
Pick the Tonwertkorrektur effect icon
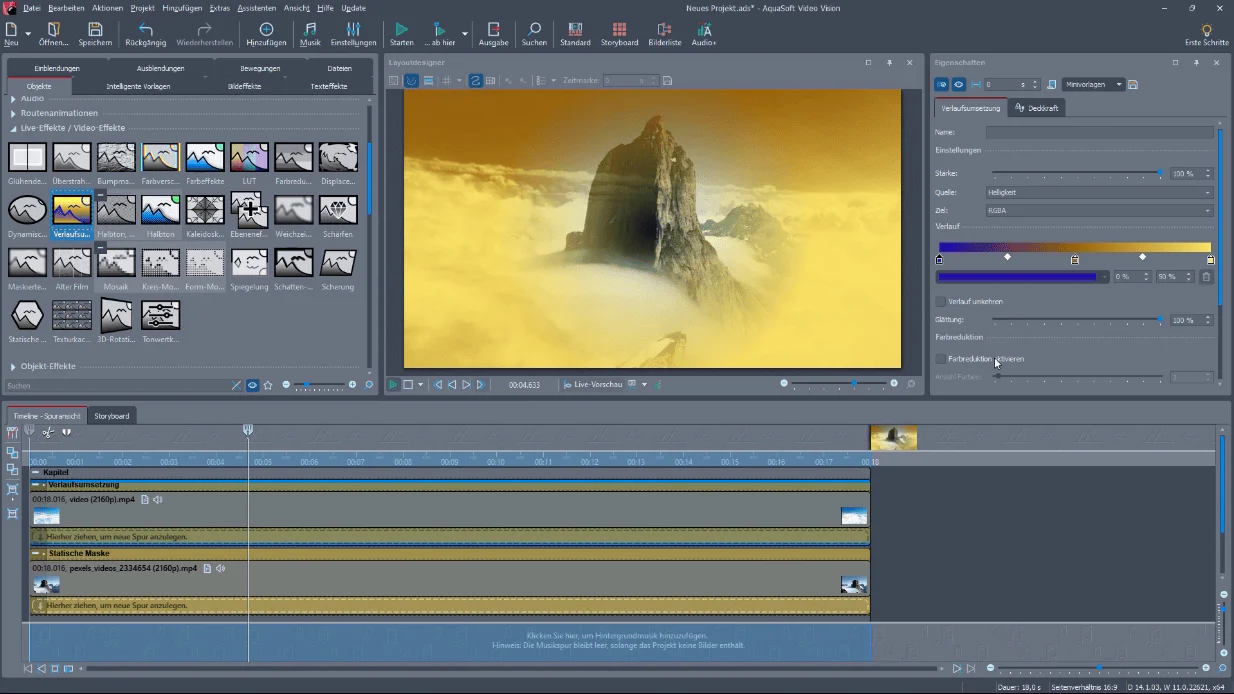pyautogui.click(x=160, y=315)
